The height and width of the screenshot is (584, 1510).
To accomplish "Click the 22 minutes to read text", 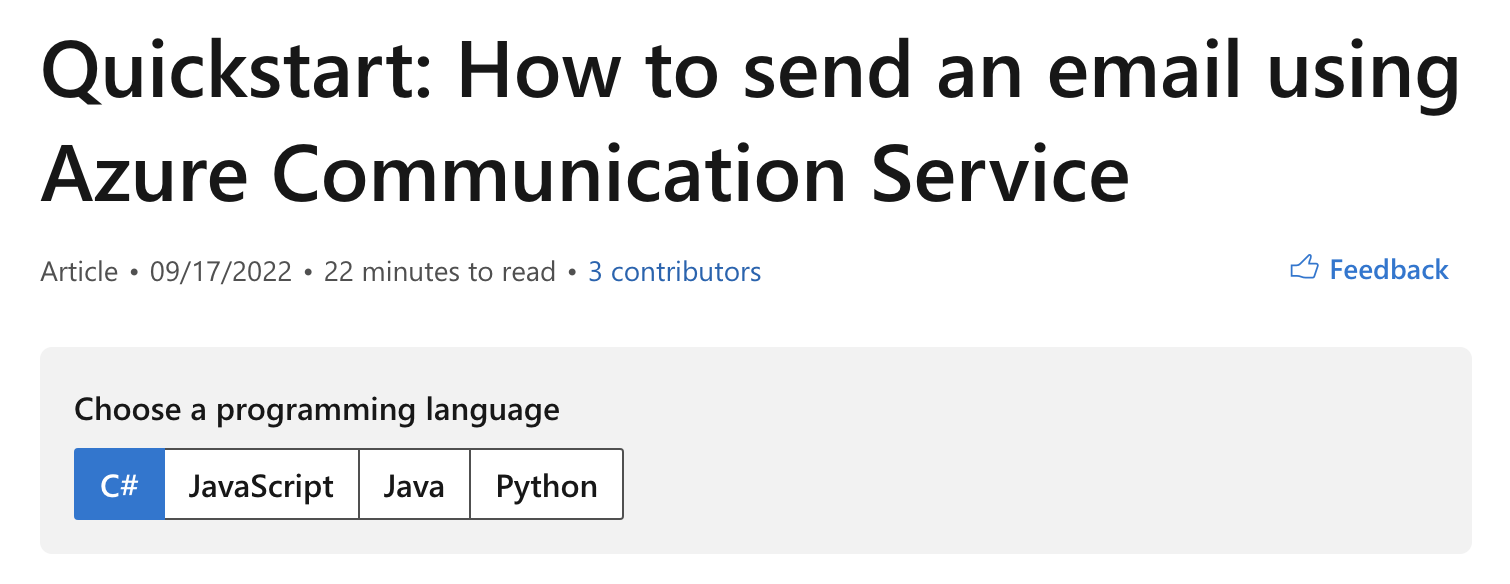I will [440, 272].
